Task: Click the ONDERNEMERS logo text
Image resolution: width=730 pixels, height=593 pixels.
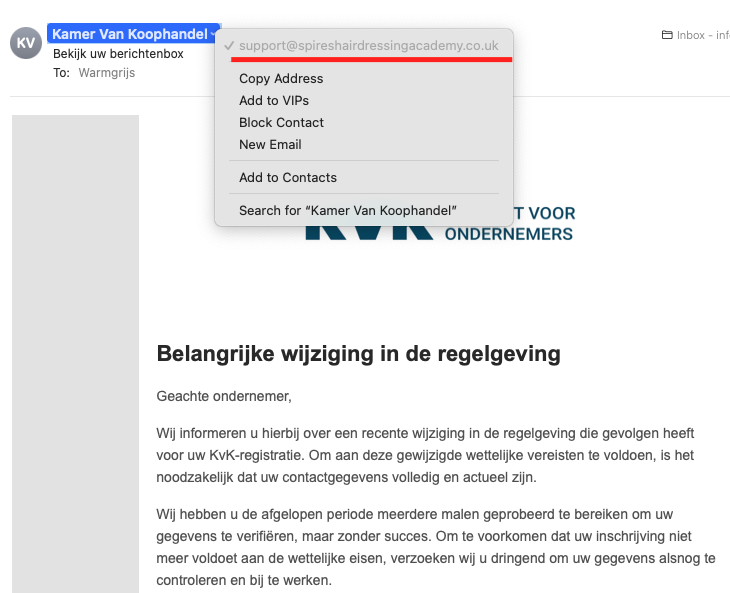Action: 508,234
